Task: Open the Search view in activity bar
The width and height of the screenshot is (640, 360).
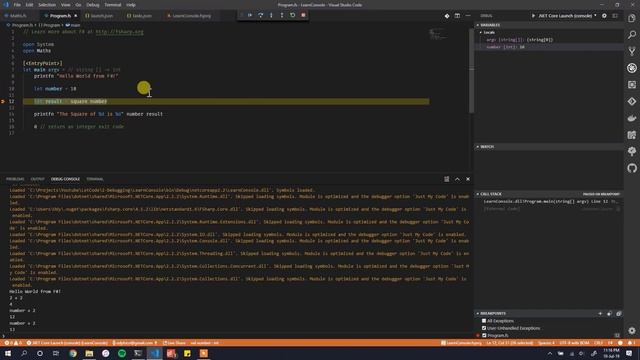Action: pyautogui.click(x=632, y=35)
